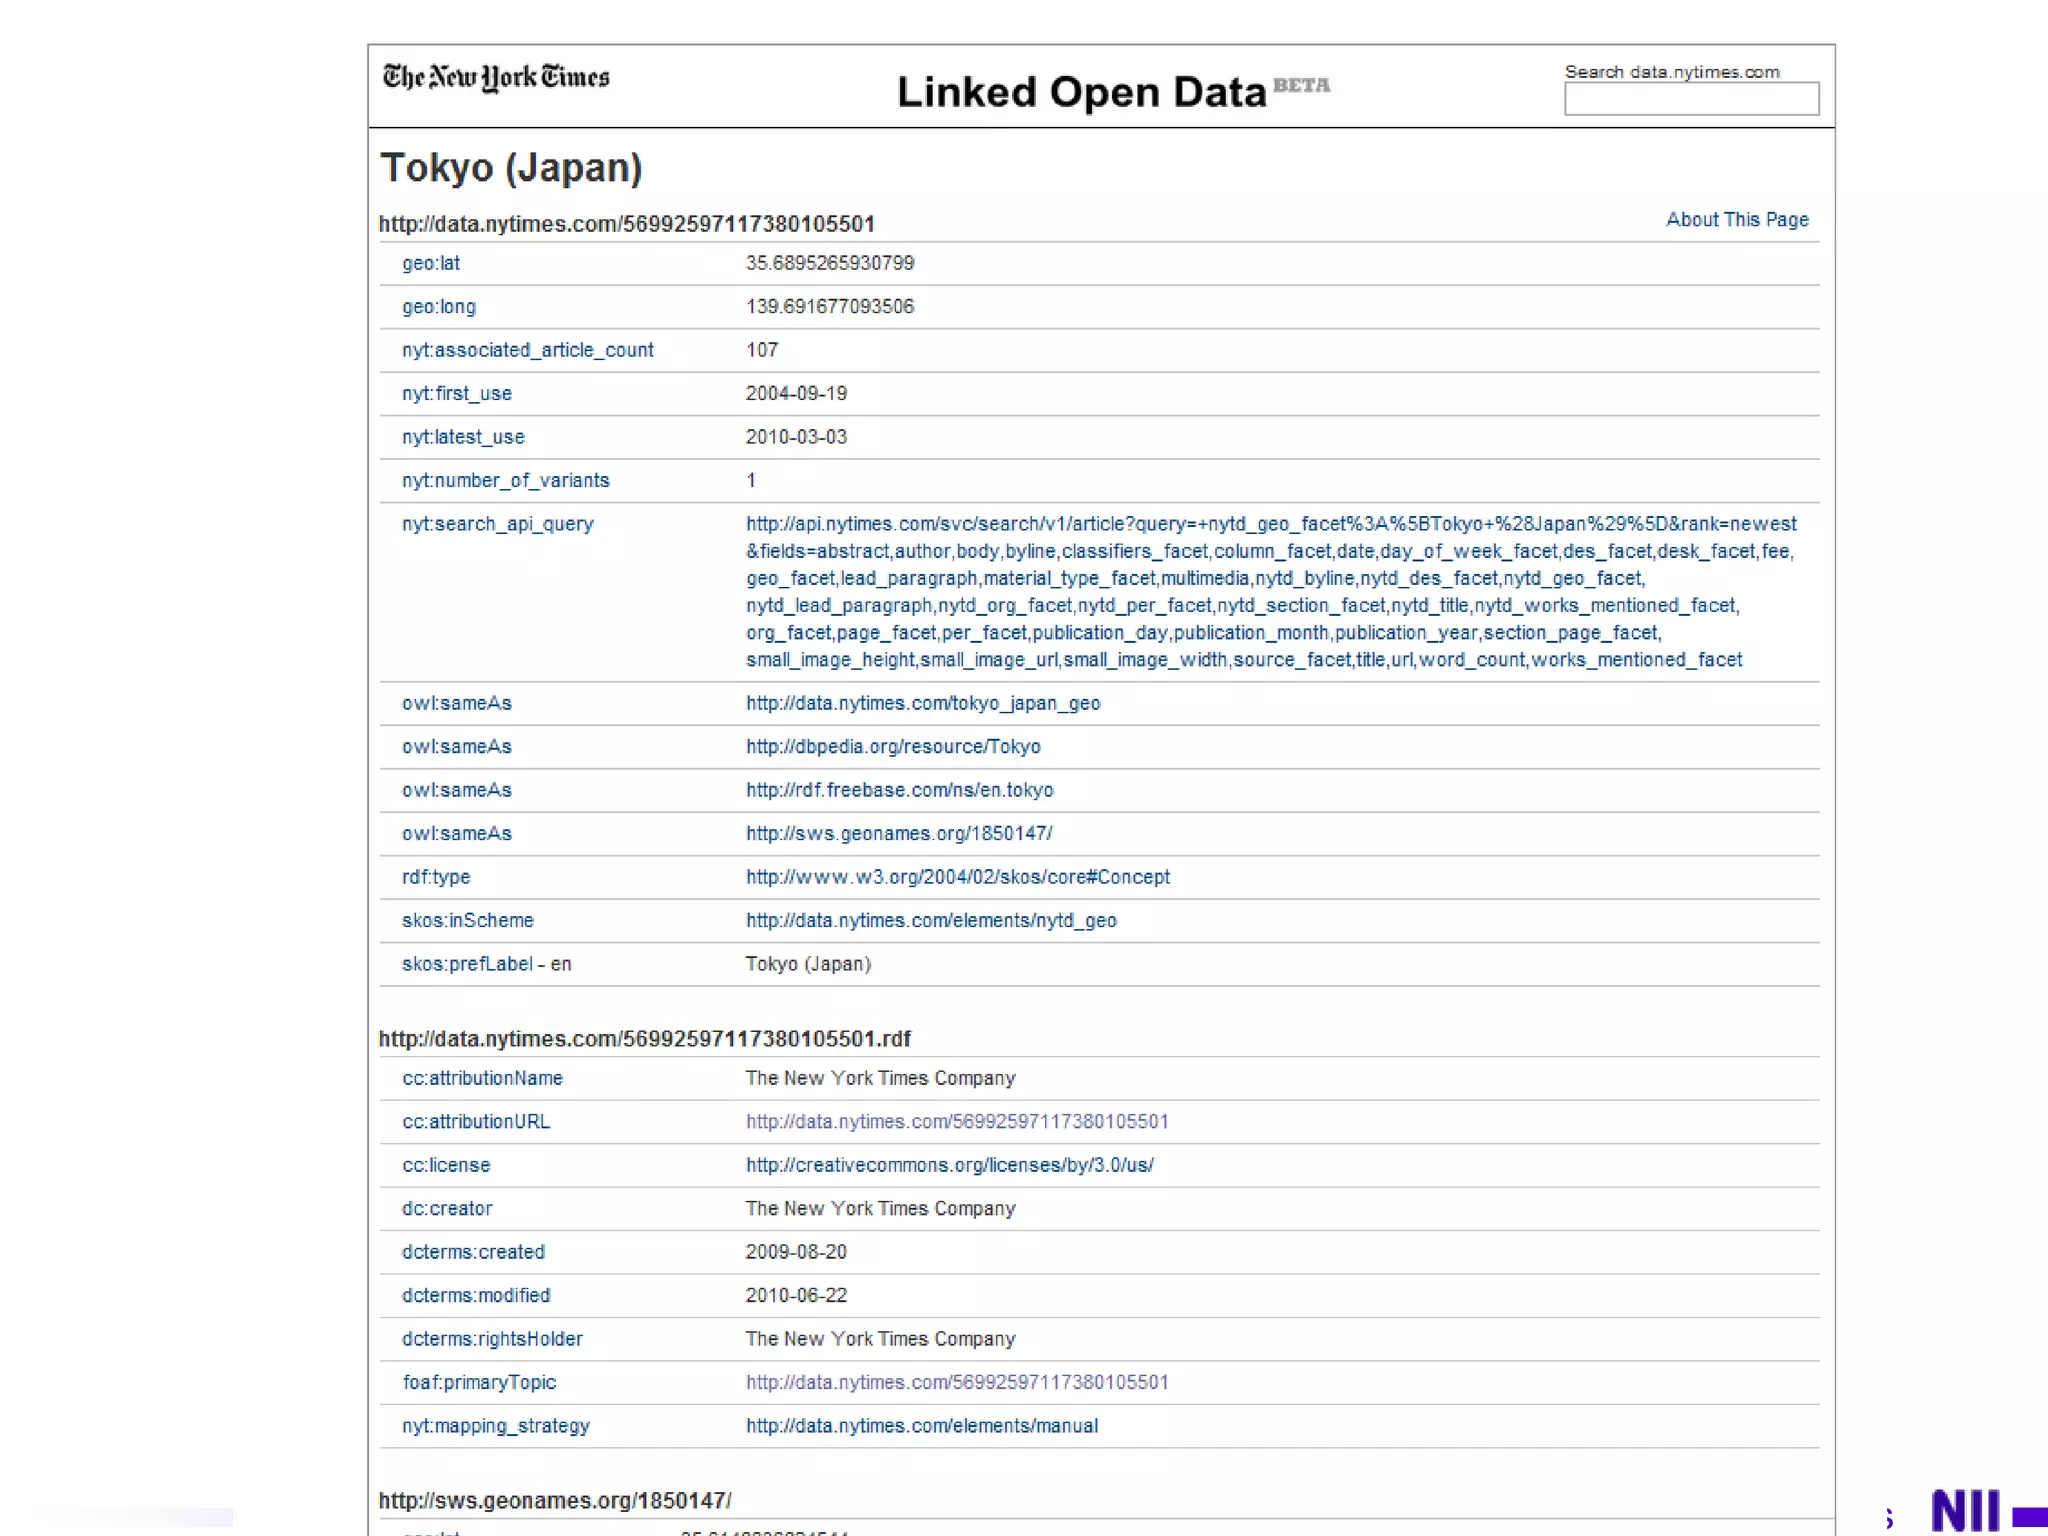This screenshot has width=2048, height=1536.
Task: Open the skos core#Concept rdf:type link
Action: 957,877
